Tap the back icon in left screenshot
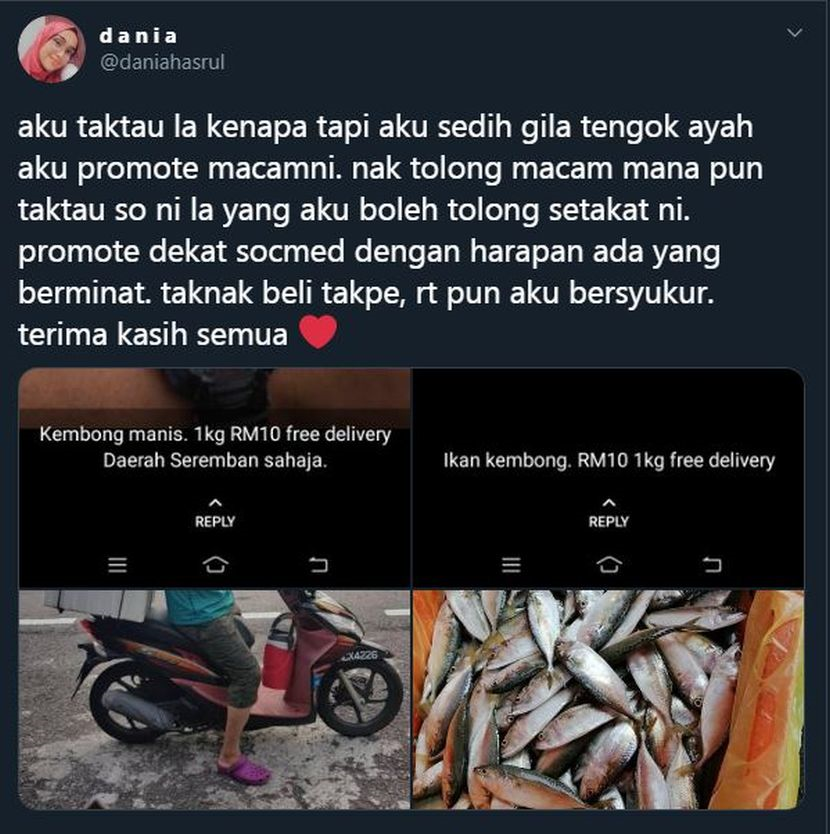The height and width of the screenshot is (834, 830). click(318, 564)
